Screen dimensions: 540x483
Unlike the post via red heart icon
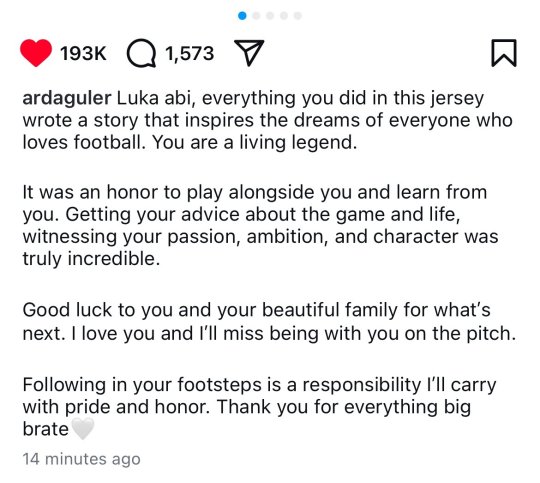coord(36,53)
